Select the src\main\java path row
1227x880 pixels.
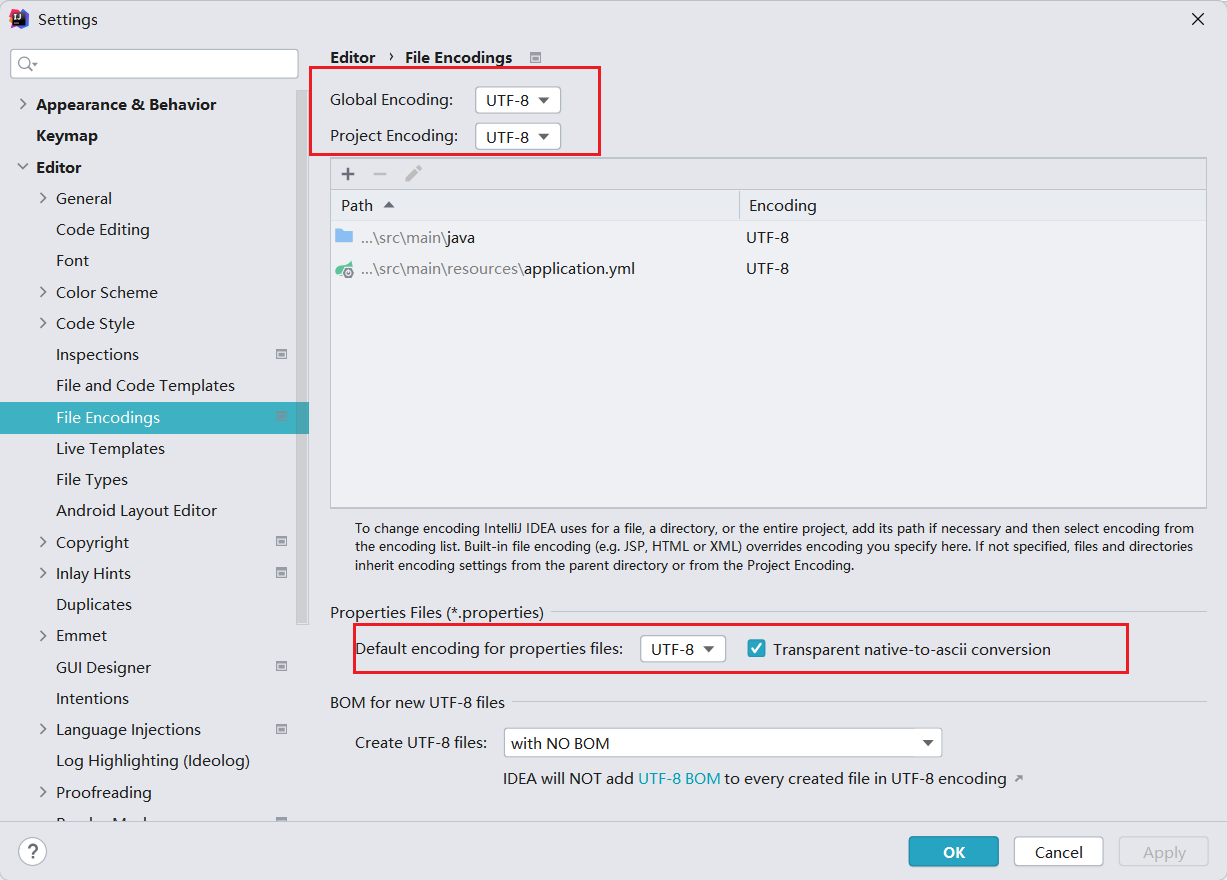[x=768, y=237]
